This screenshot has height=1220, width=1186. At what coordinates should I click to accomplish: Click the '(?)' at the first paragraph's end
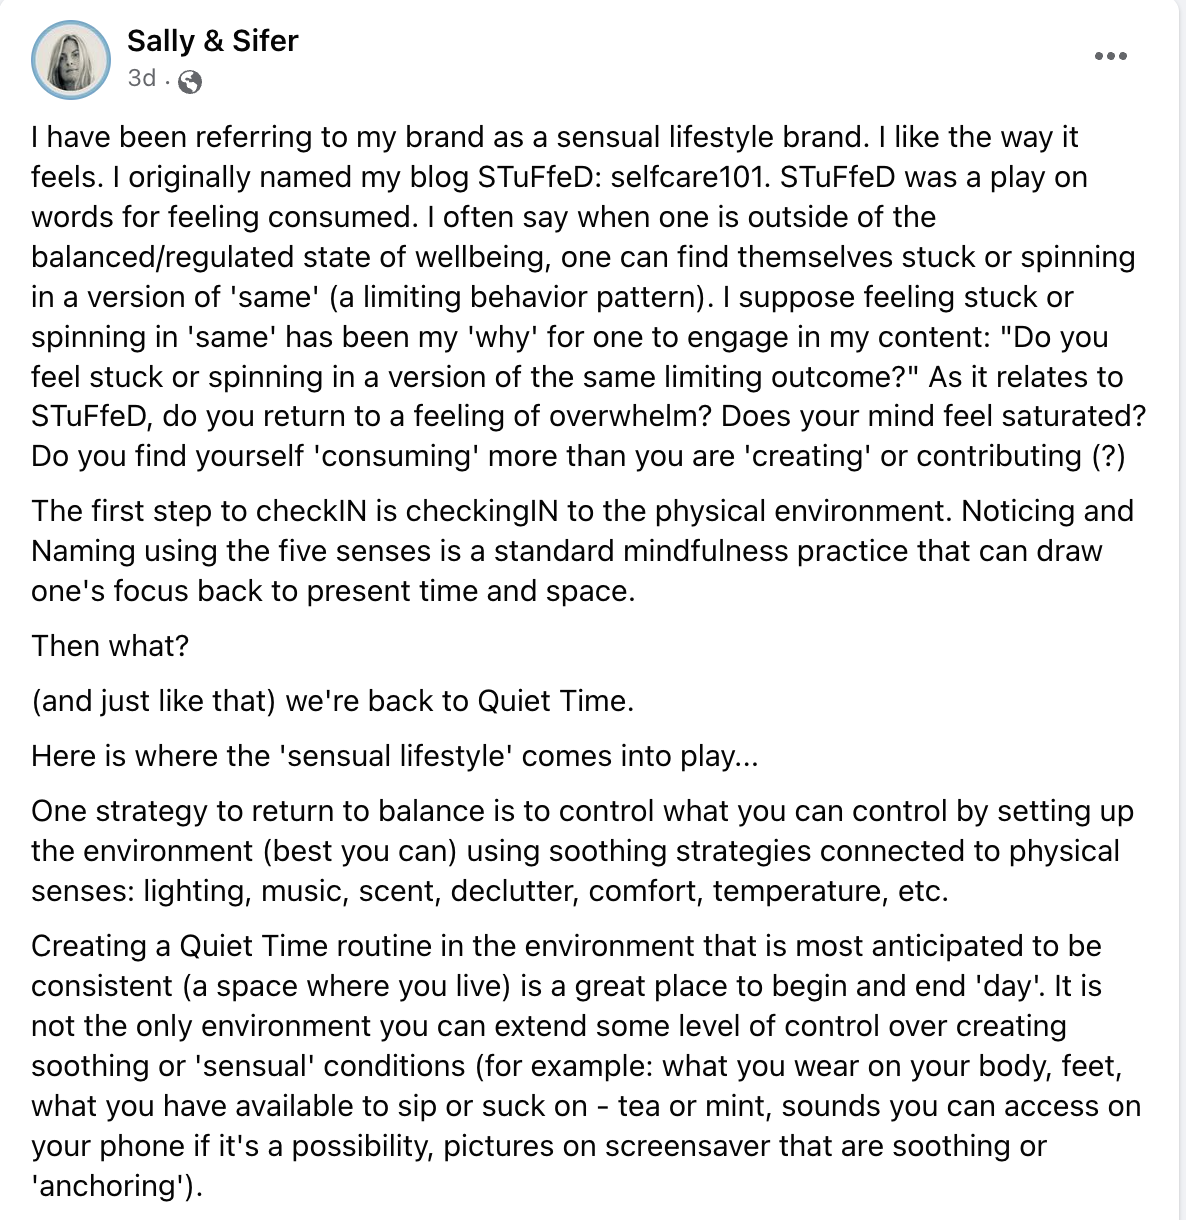click(1108, 456)
